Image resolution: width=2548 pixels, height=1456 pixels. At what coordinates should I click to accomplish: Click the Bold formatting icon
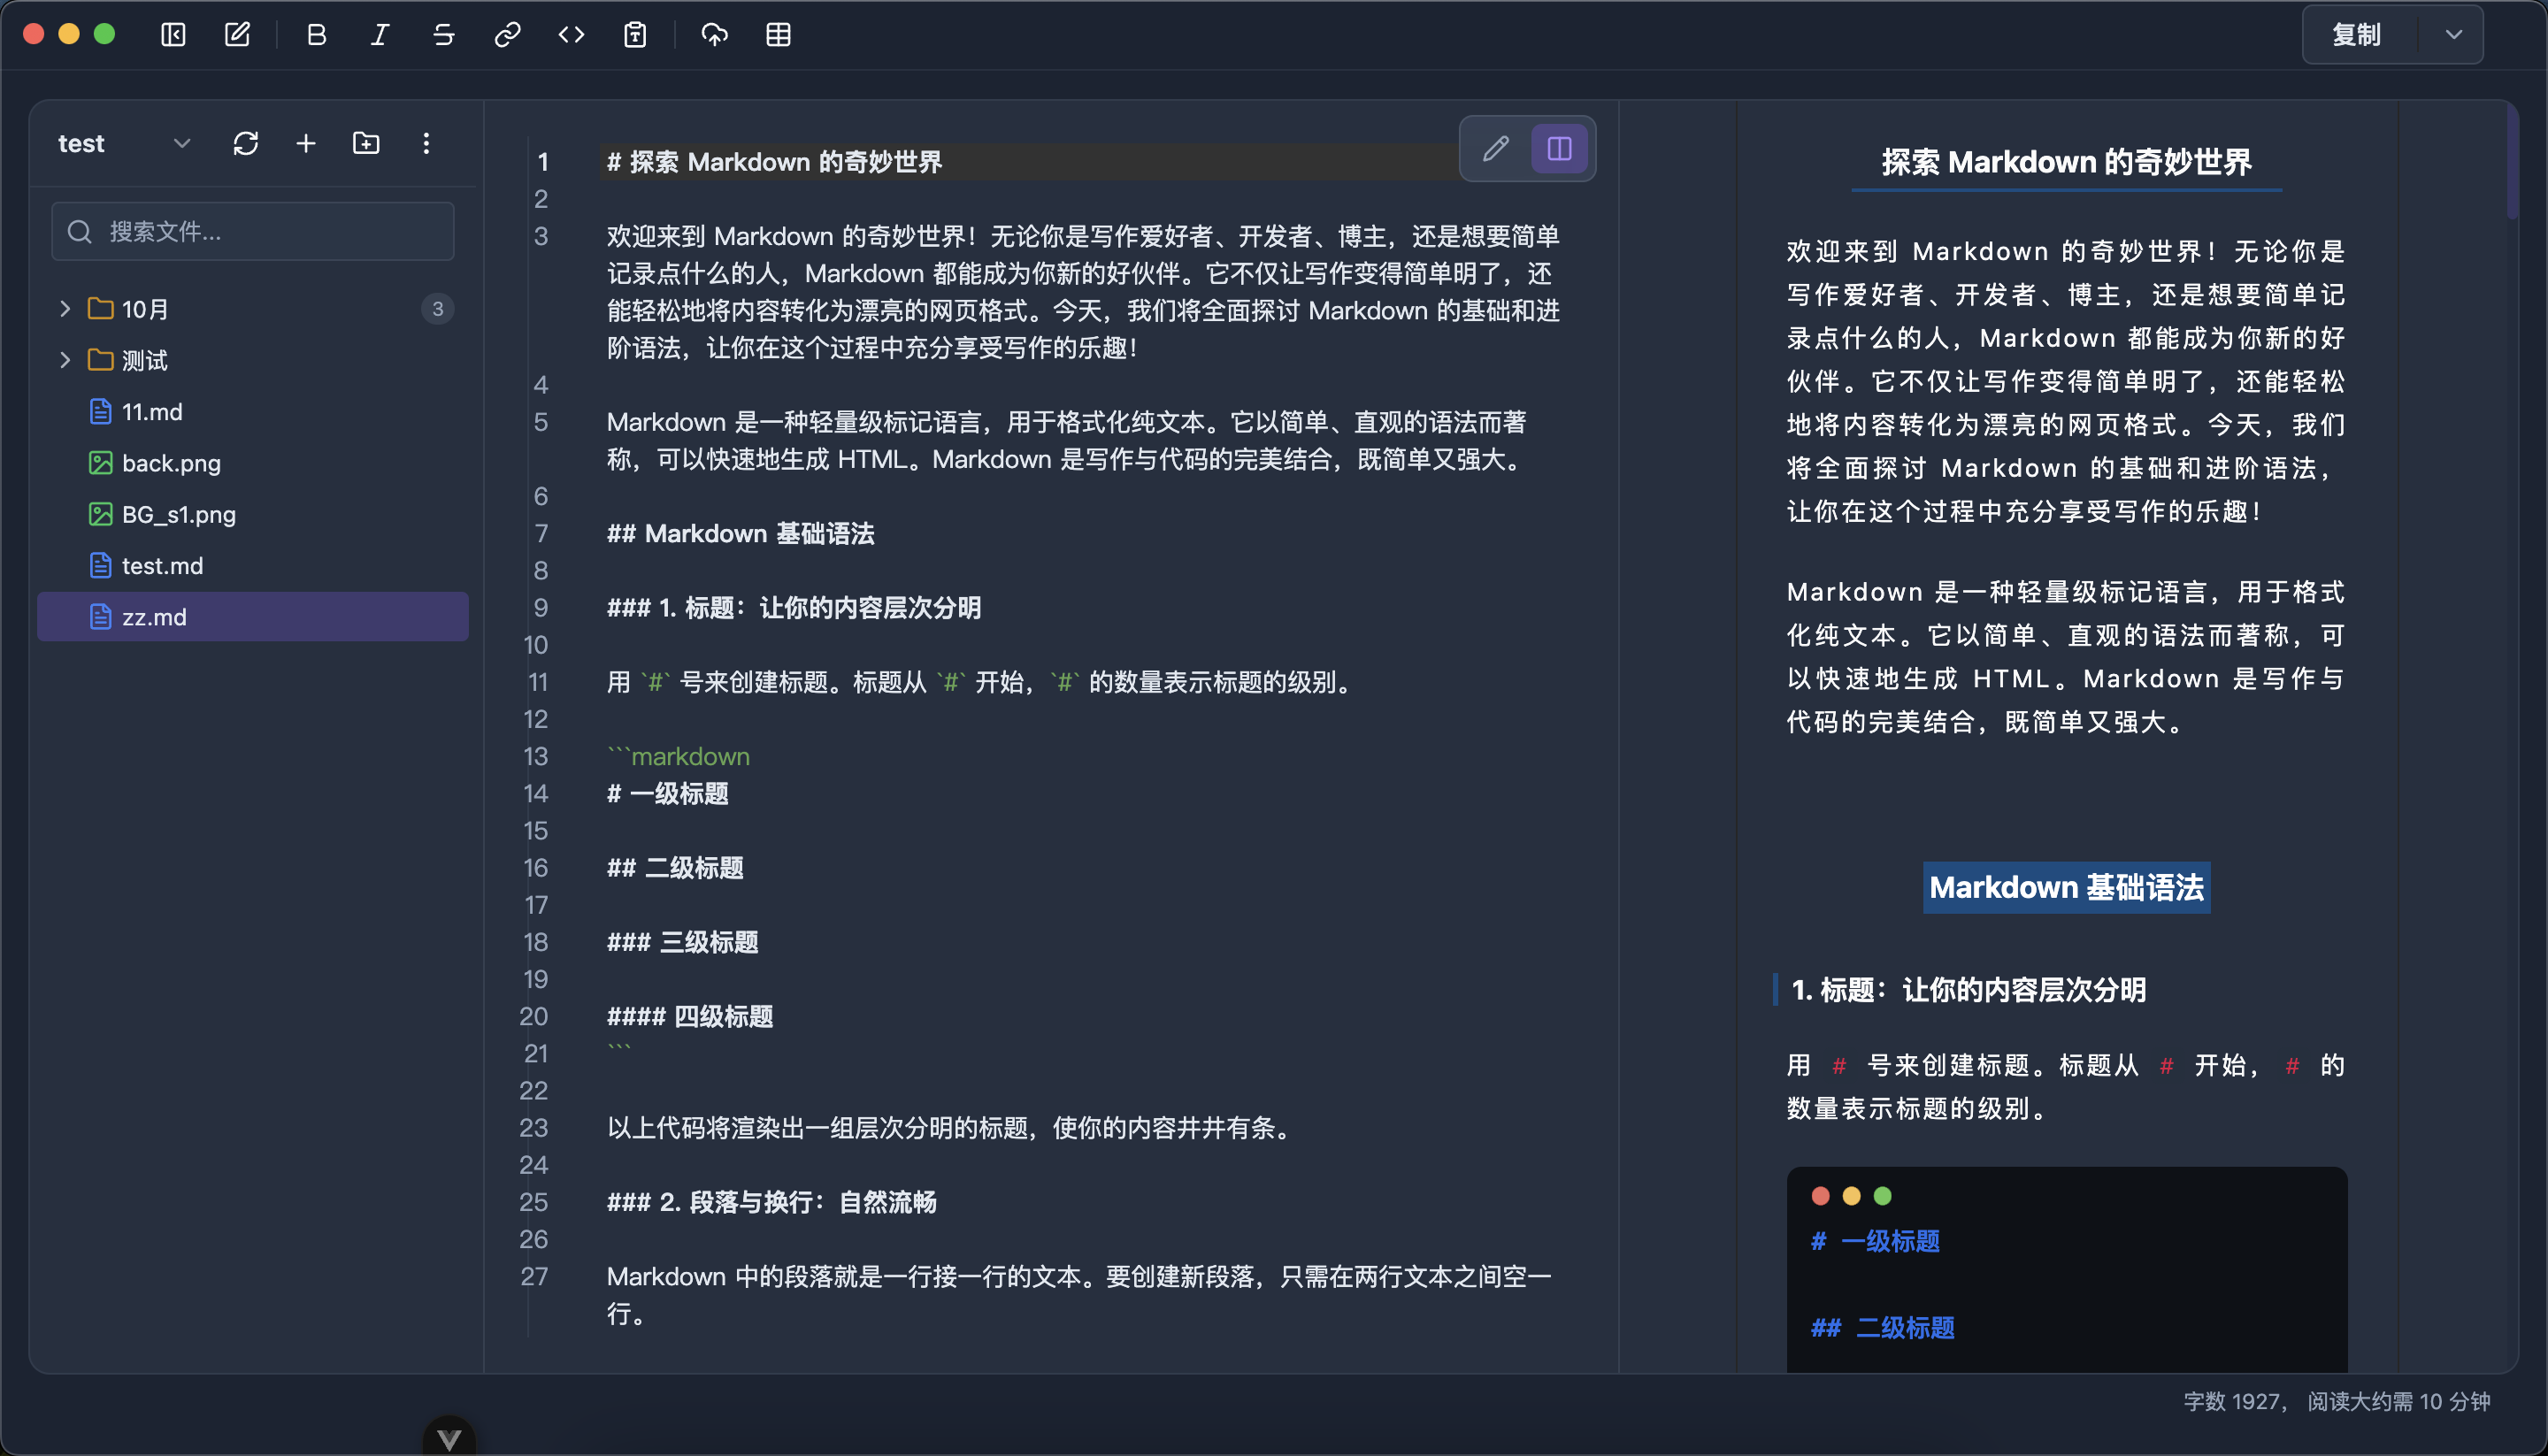coord(316,35)
